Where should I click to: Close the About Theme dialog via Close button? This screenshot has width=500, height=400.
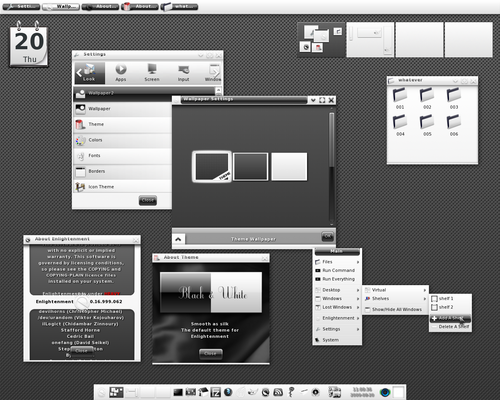(x=210, y=354)
